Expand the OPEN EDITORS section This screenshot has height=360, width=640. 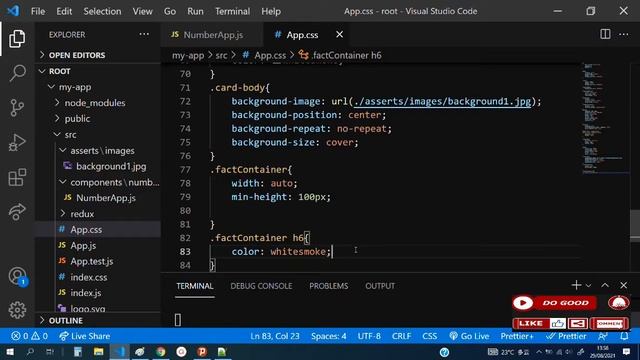[77, 55]
